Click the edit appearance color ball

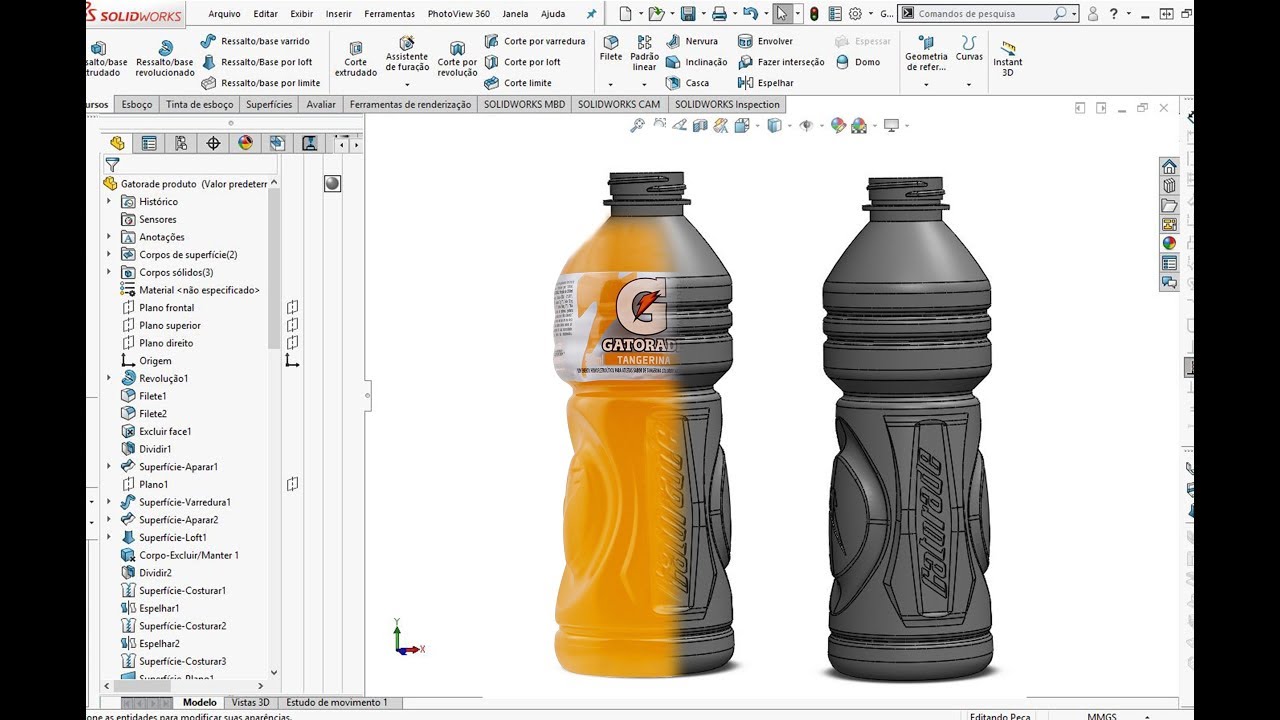pyautogui.click(x=838, y=125)
